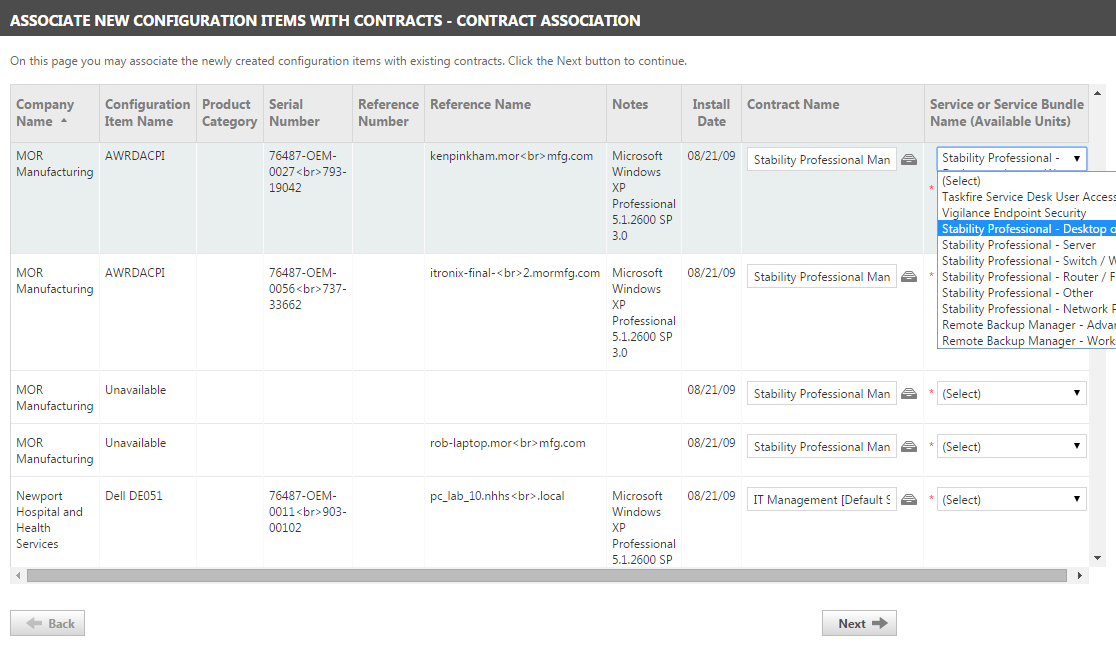1116x652 pixels.
Task: Click the horizontal scrollbar left arrow
Action: (x=18, y=576)
